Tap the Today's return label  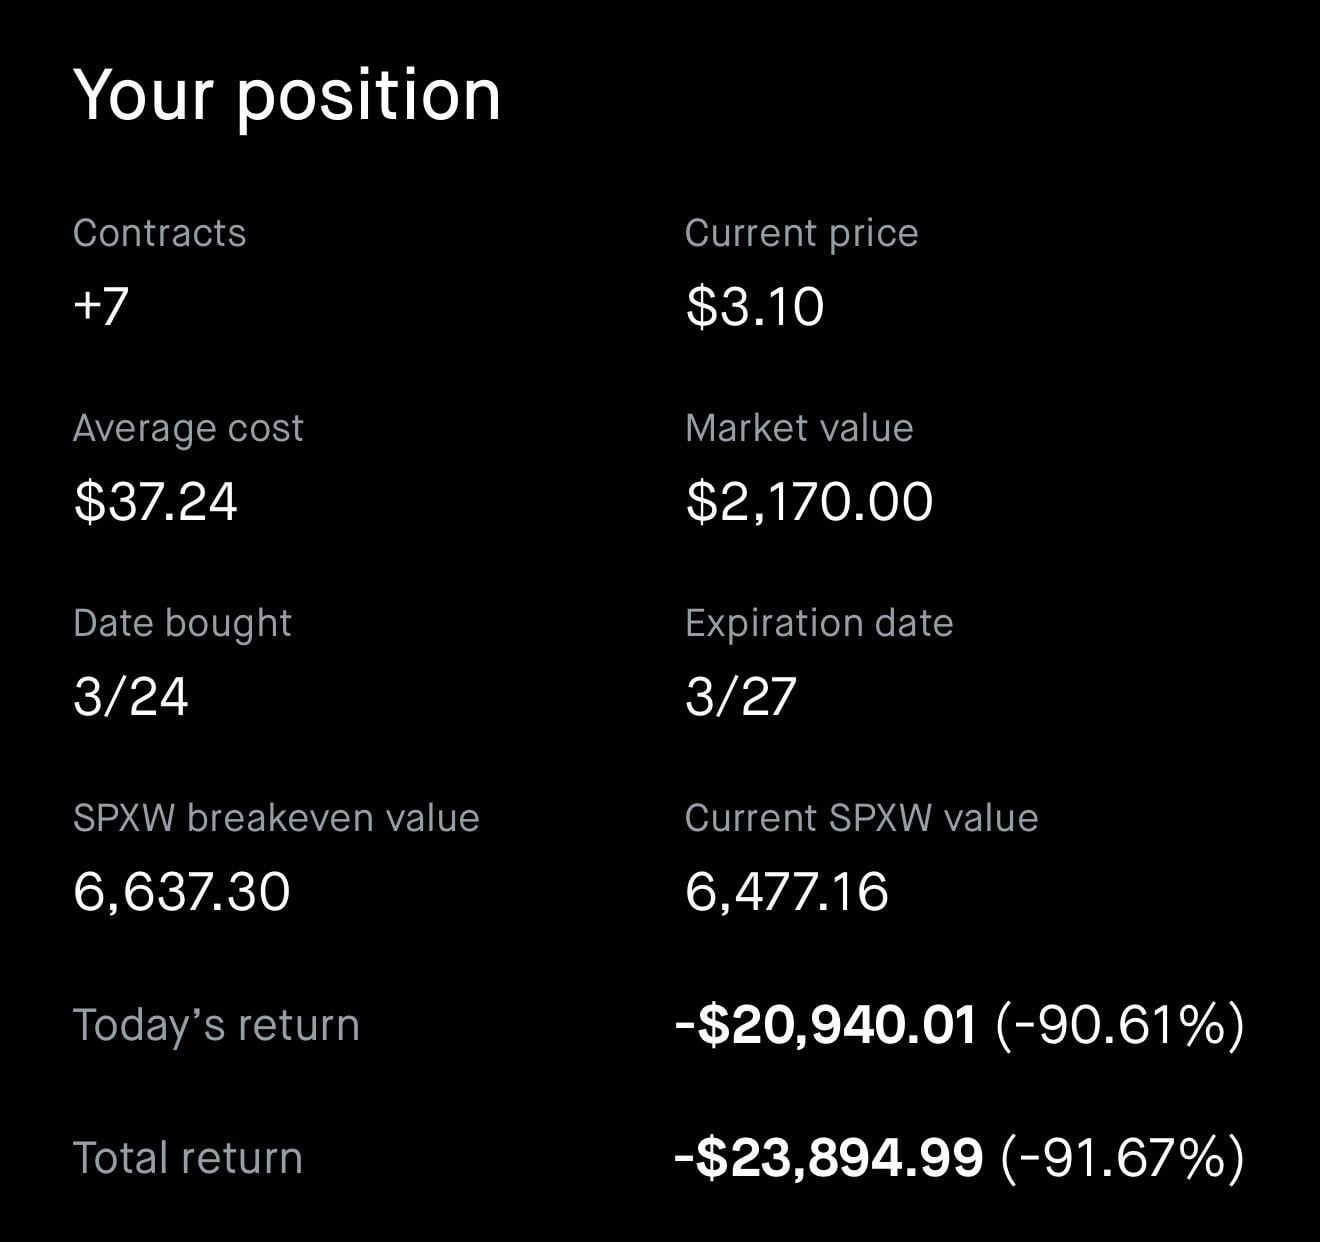pos(216,1025)
